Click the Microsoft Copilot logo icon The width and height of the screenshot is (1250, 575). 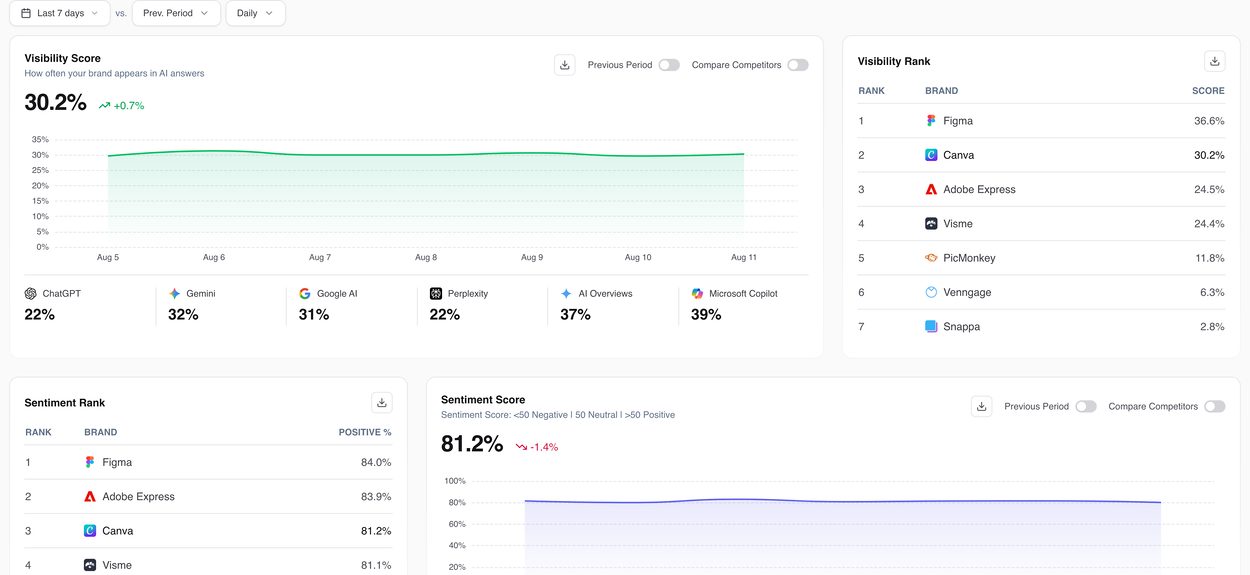click(697, 294)
